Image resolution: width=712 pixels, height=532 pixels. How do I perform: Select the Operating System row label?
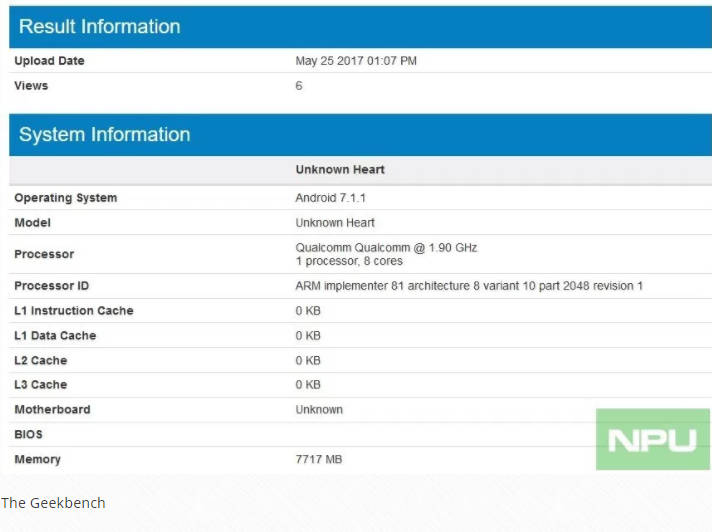[65, 198]
